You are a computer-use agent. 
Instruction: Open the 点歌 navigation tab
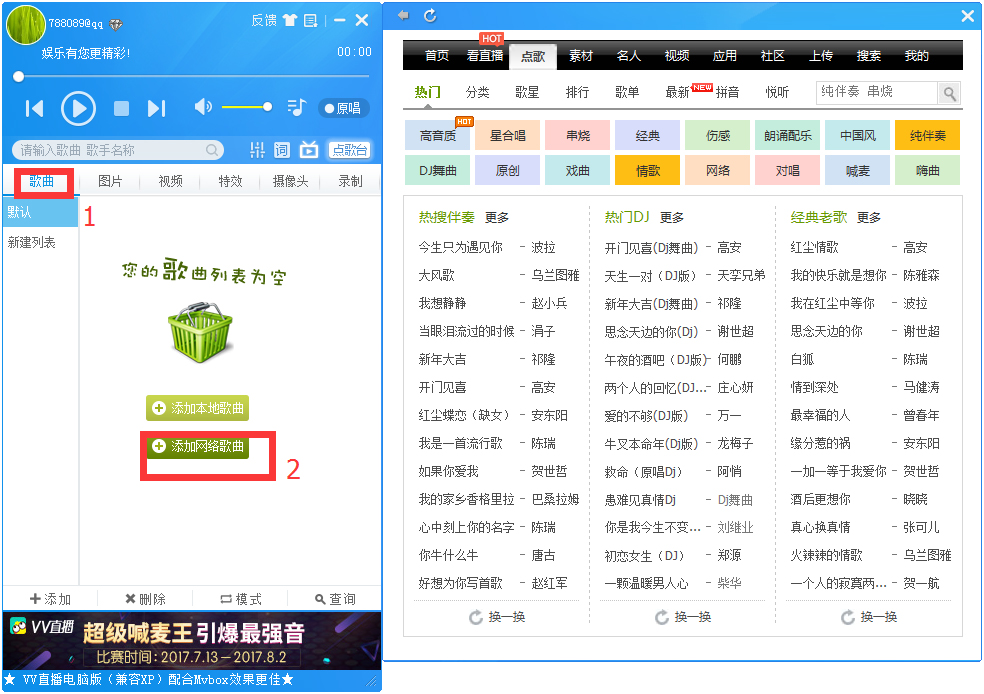(533, 56)
